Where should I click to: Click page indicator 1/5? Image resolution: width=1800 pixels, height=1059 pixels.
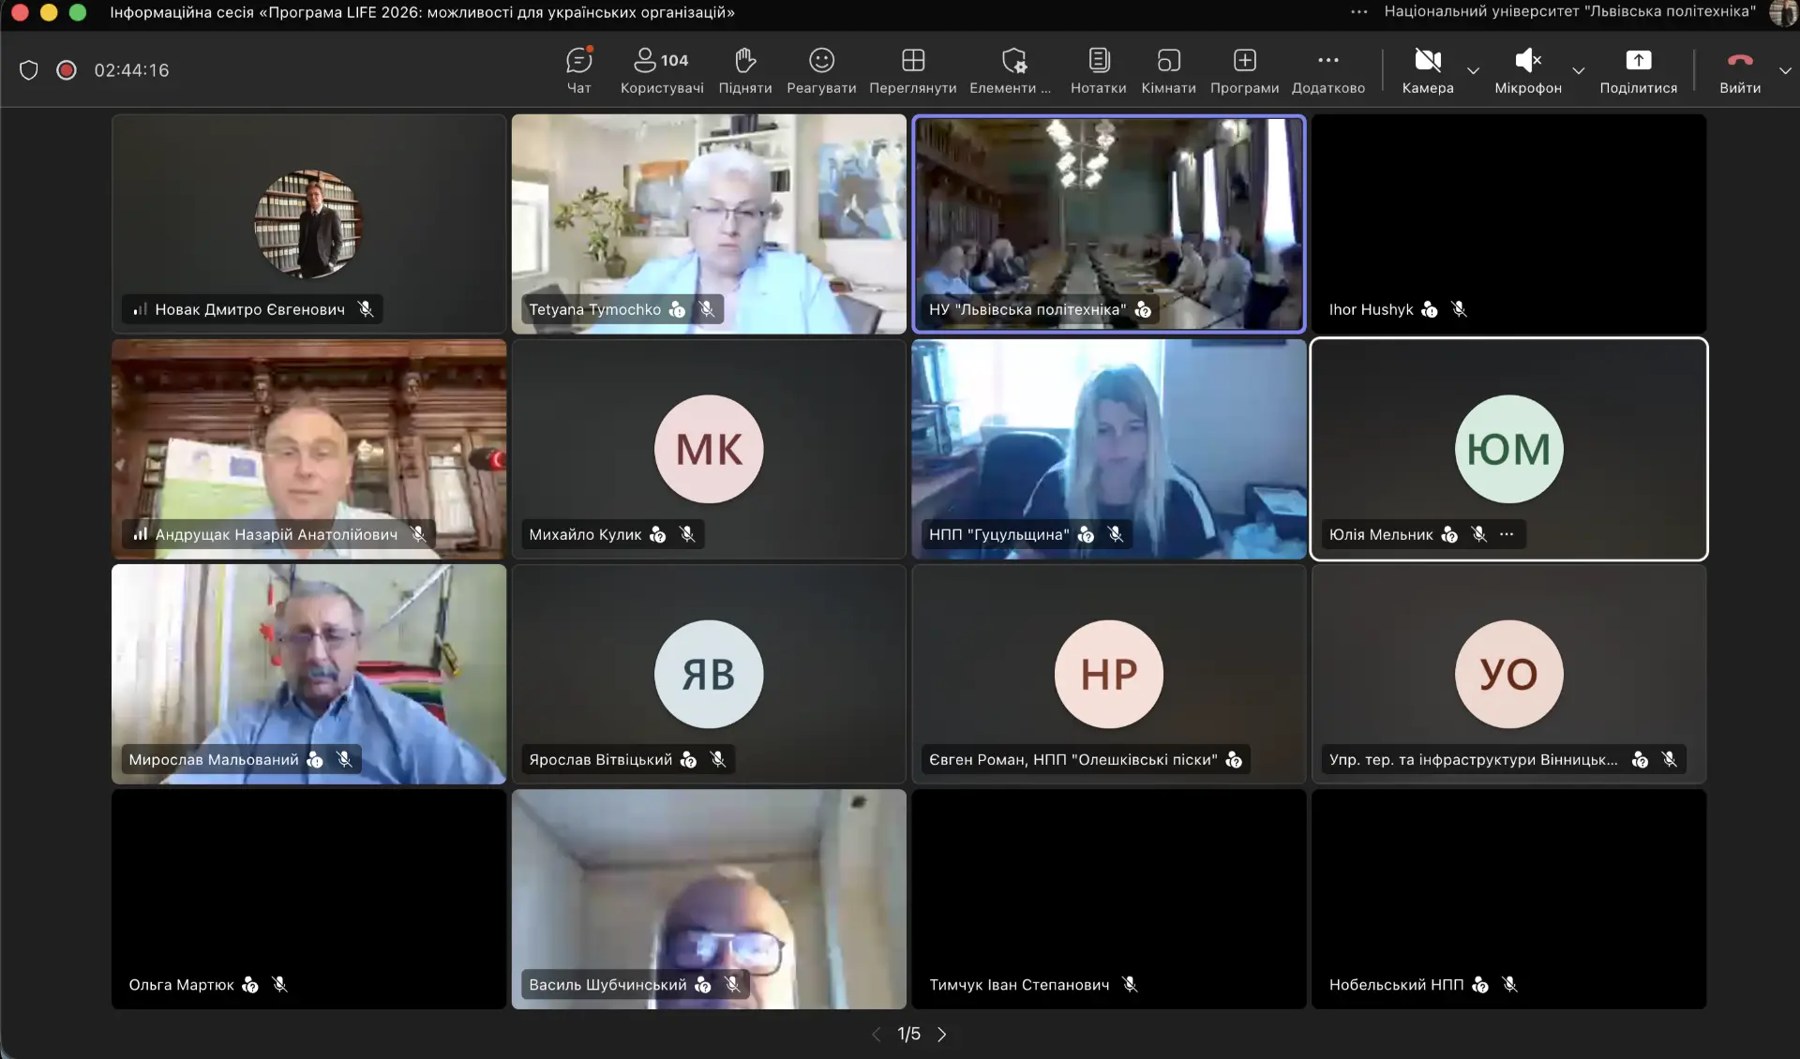click(x=909, y=1034)
